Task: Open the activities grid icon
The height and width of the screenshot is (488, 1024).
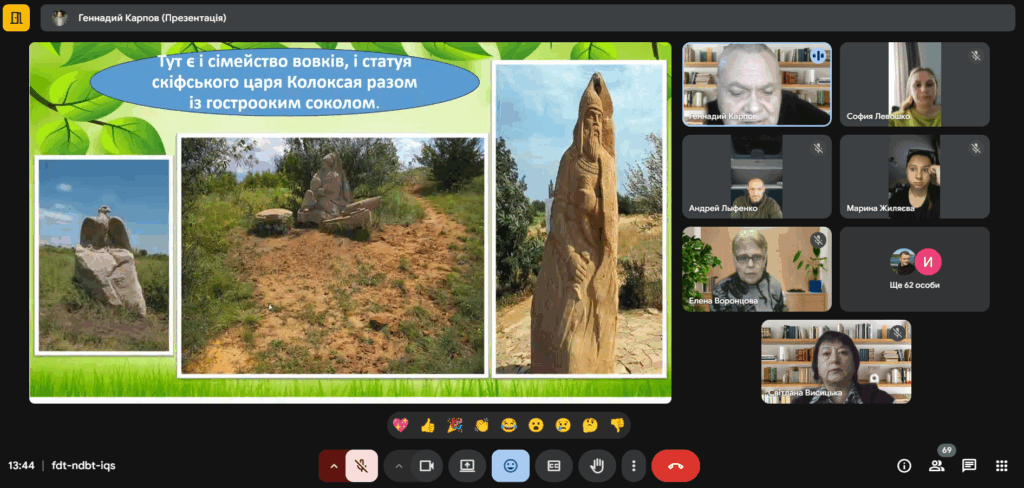Action: 1001,466
